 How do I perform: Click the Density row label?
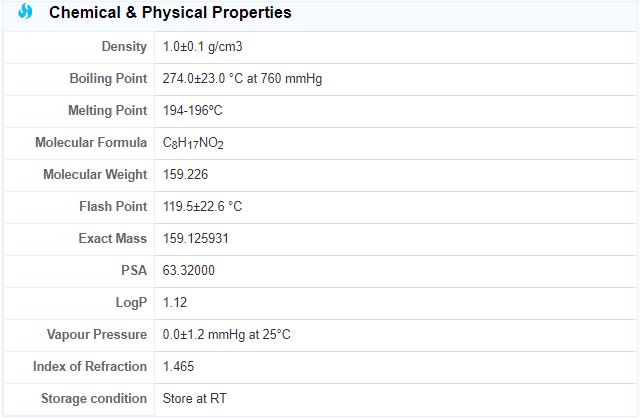[x=124, y=47]
